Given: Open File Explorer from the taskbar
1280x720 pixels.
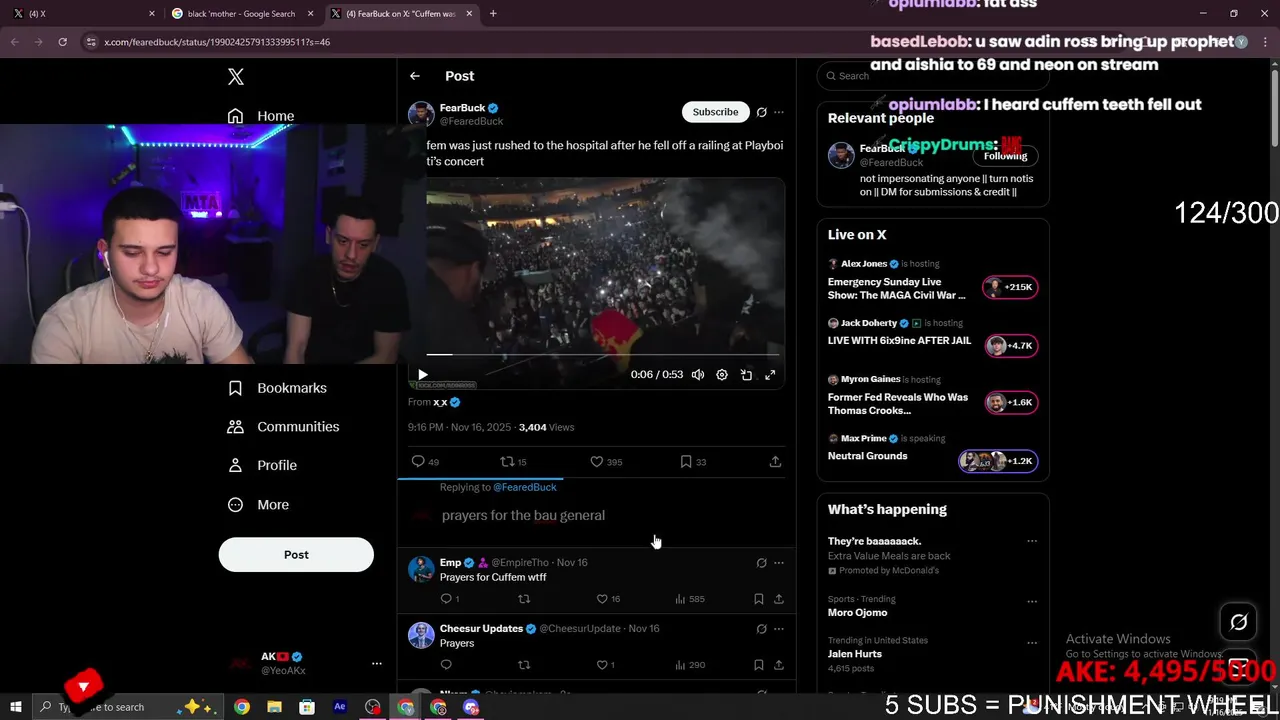Looking at the screenshot, I should coord(274,707).
